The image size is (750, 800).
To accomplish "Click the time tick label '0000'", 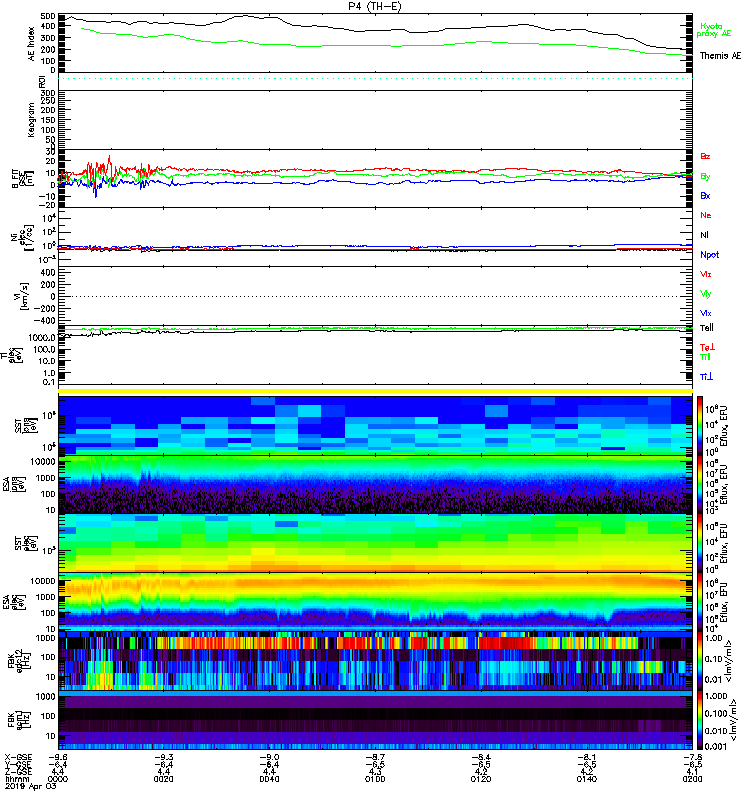I will coord(58,779).
